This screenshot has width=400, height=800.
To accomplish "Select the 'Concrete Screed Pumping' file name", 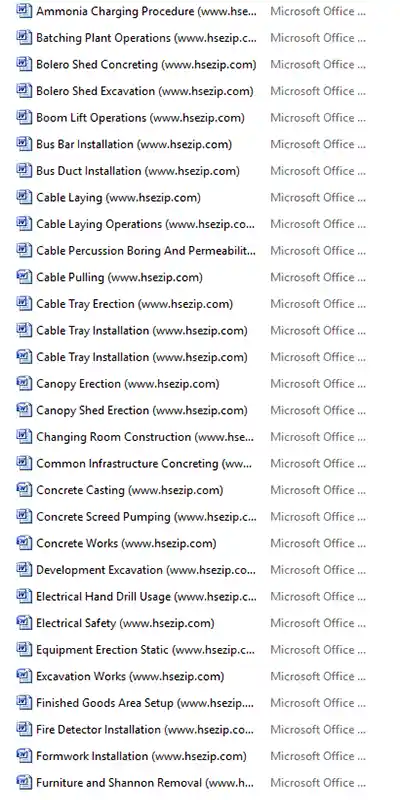I will point(146,516).
